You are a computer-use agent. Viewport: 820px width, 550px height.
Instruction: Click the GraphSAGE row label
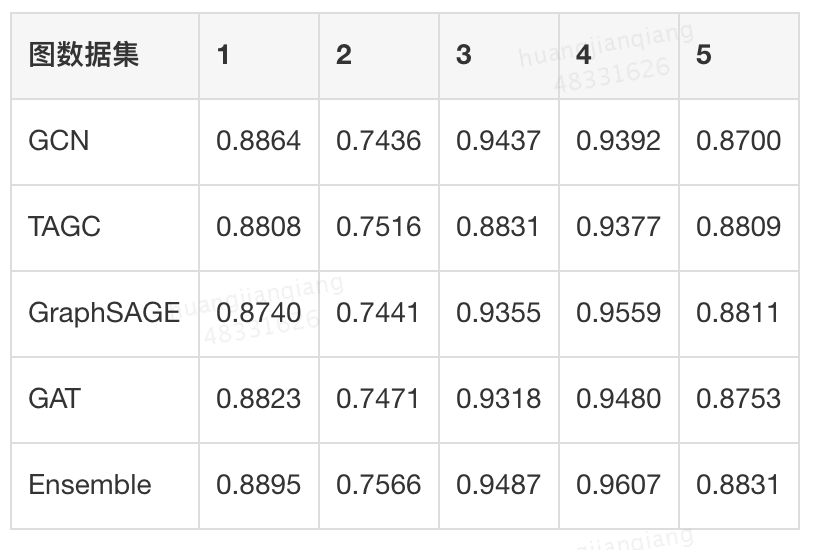click(104, 313)
